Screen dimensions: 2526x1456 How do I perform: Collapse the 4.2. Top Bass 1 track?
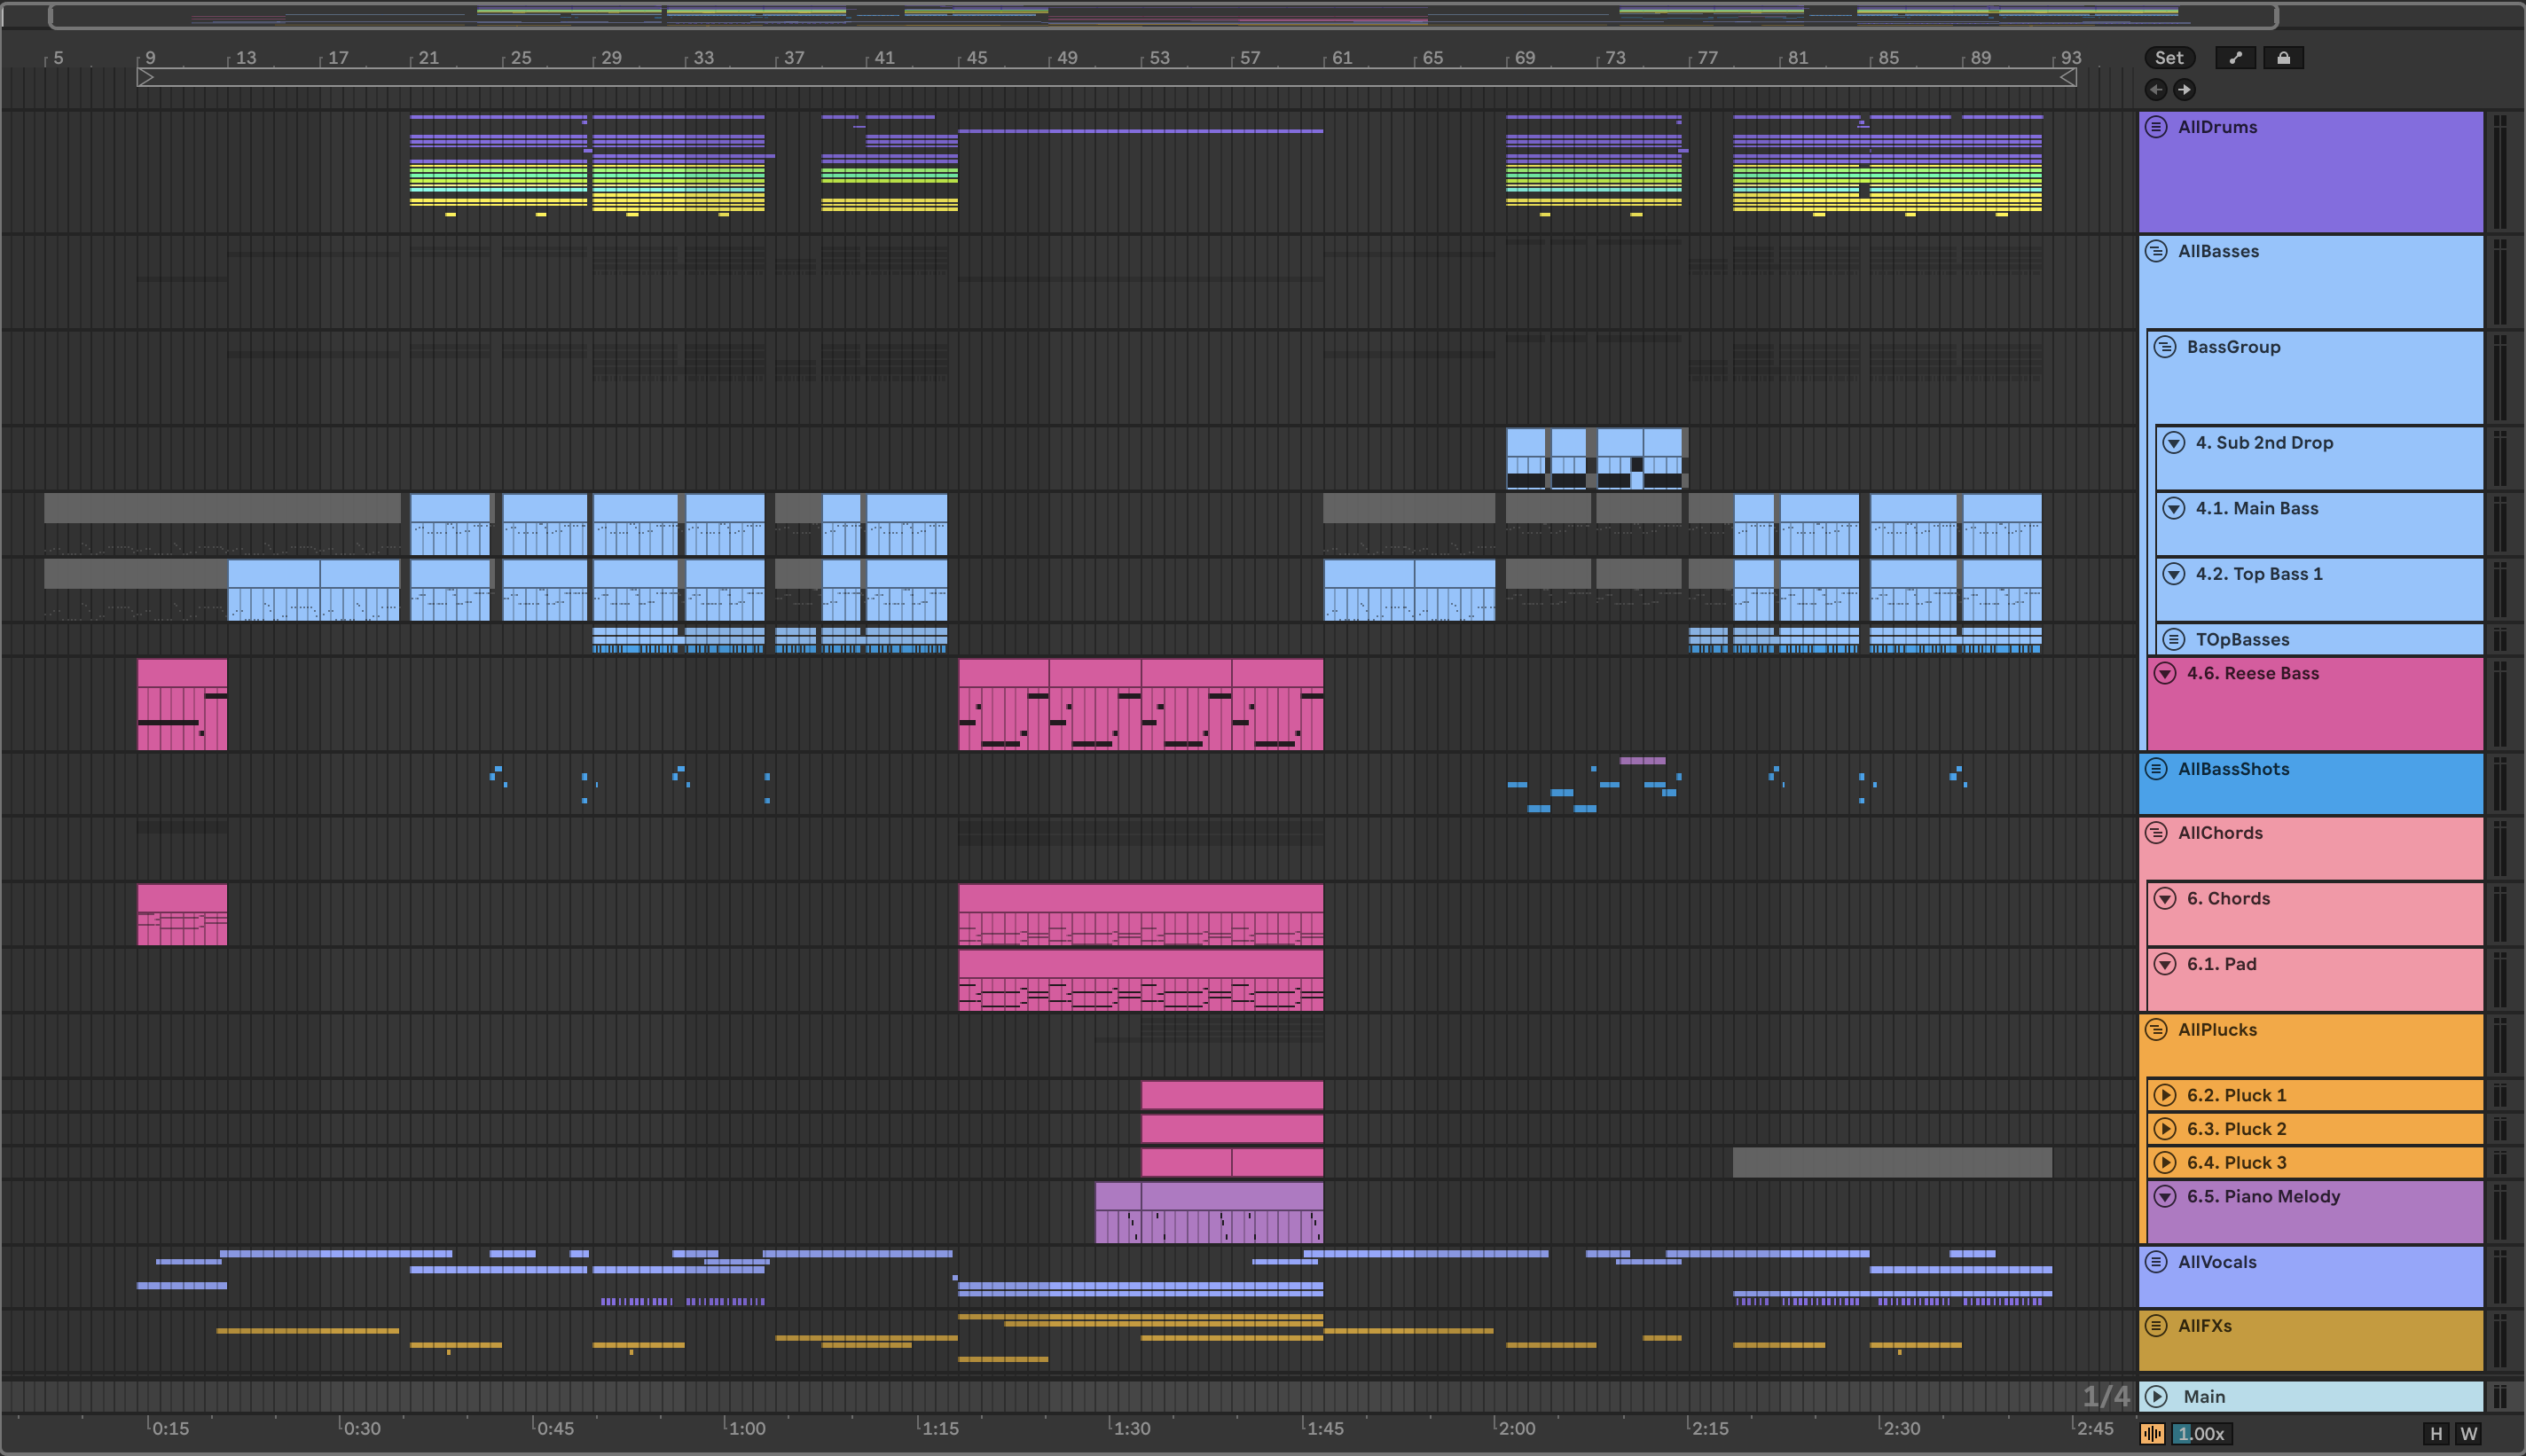tap(2174, 574)
